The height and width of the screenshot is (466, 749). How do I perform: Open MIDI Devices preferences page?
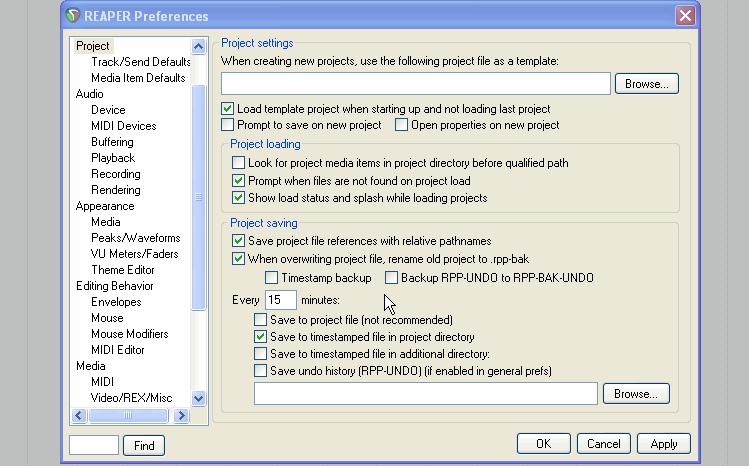123,126
